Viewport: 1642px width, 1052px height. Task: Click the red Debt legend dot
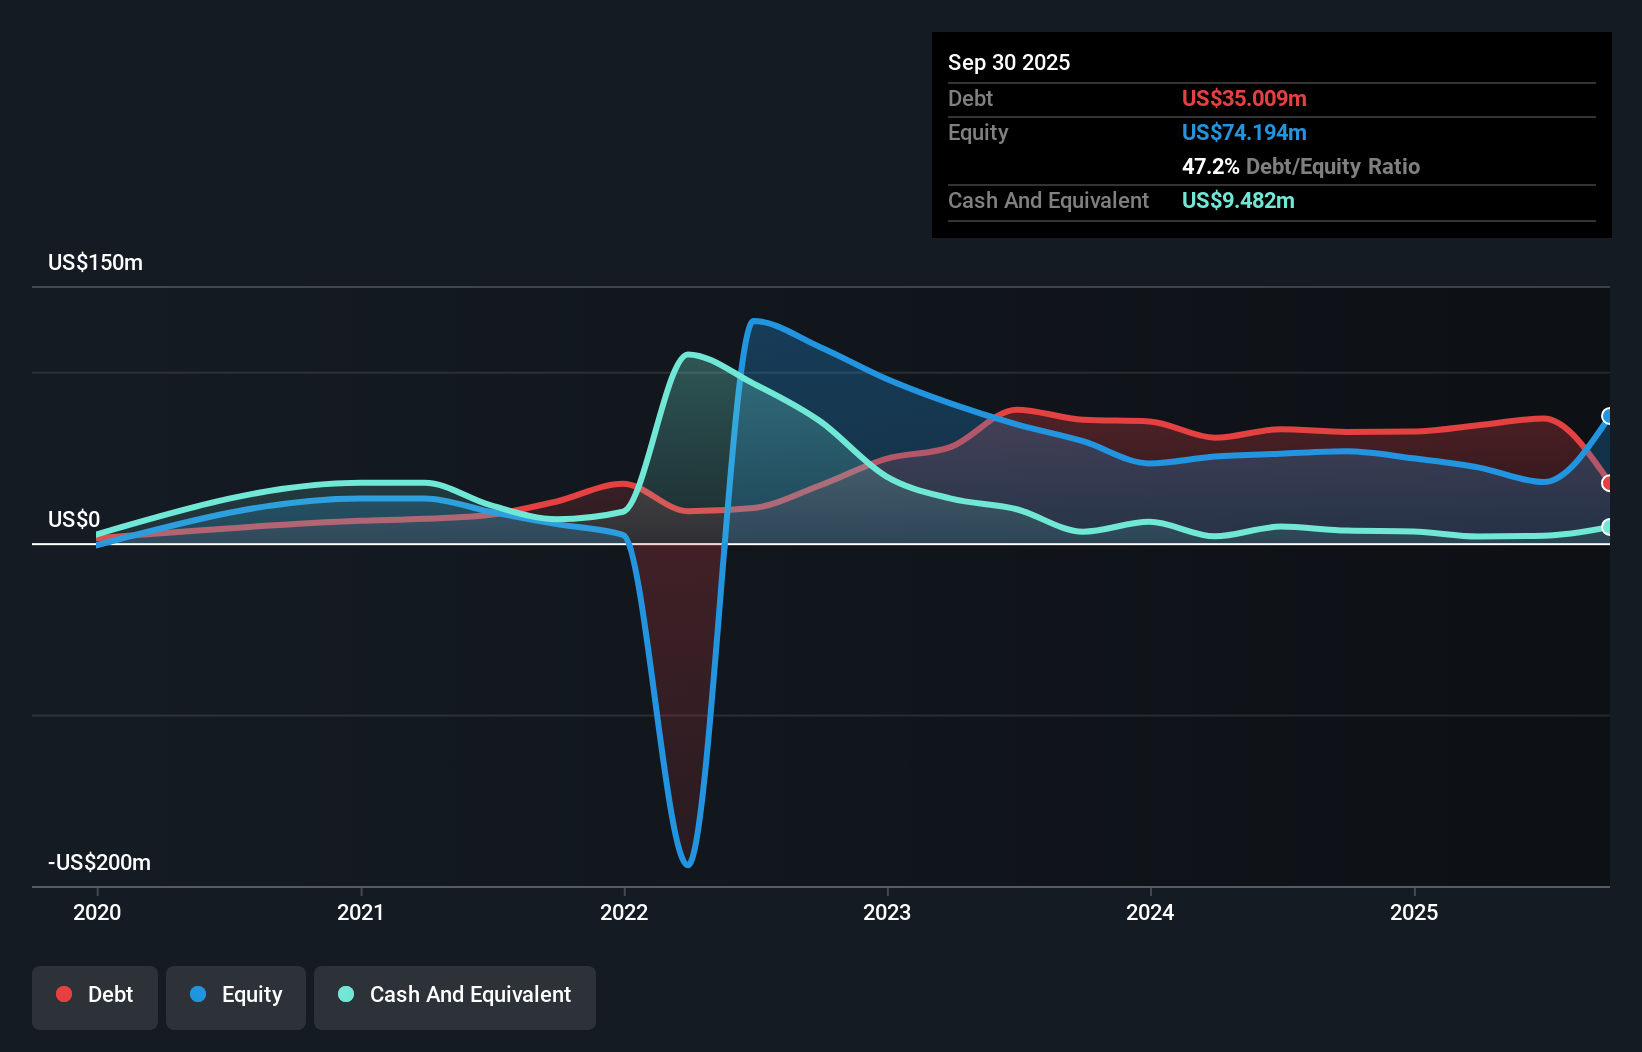pyautogui.click(x=64, y=994)
